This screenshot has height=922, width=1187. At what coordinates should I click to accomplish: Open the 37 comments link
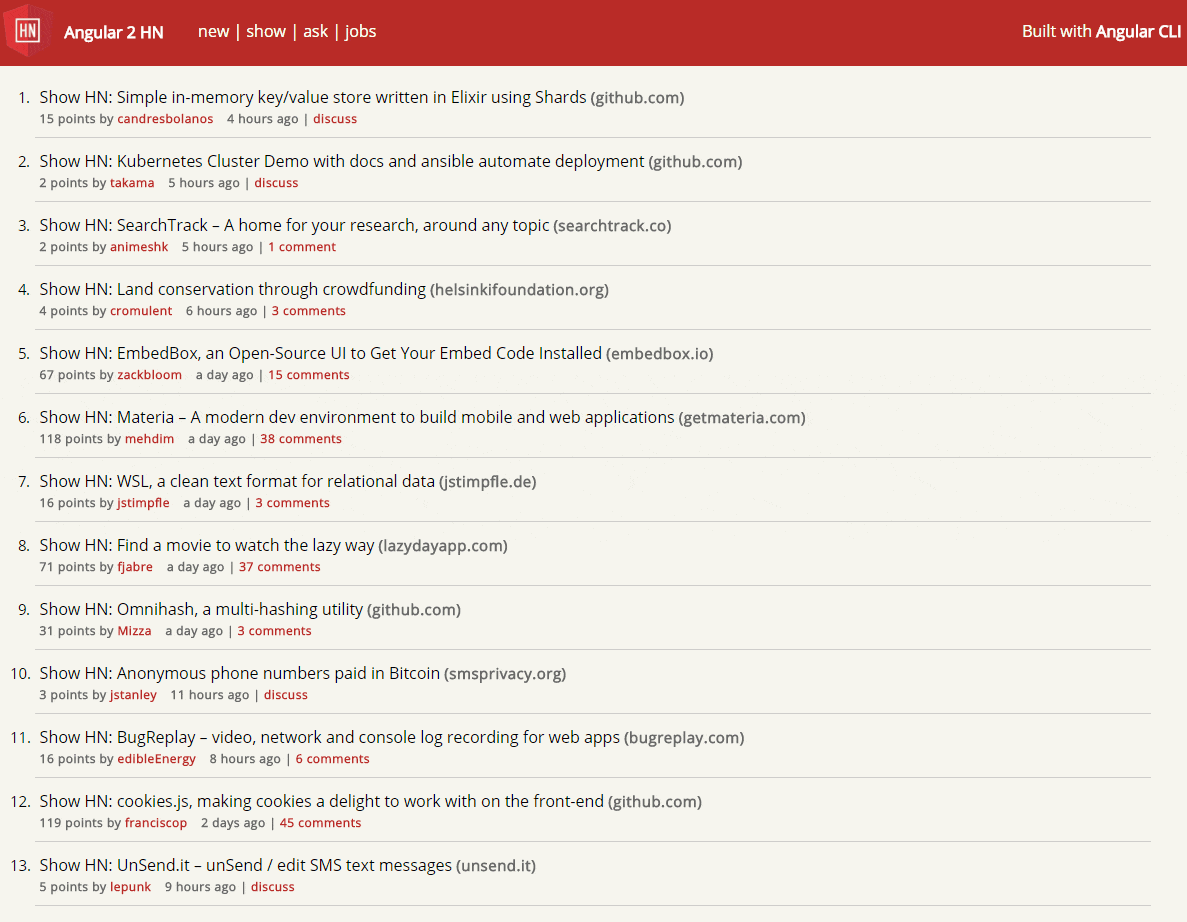click(x=279, y=566)
